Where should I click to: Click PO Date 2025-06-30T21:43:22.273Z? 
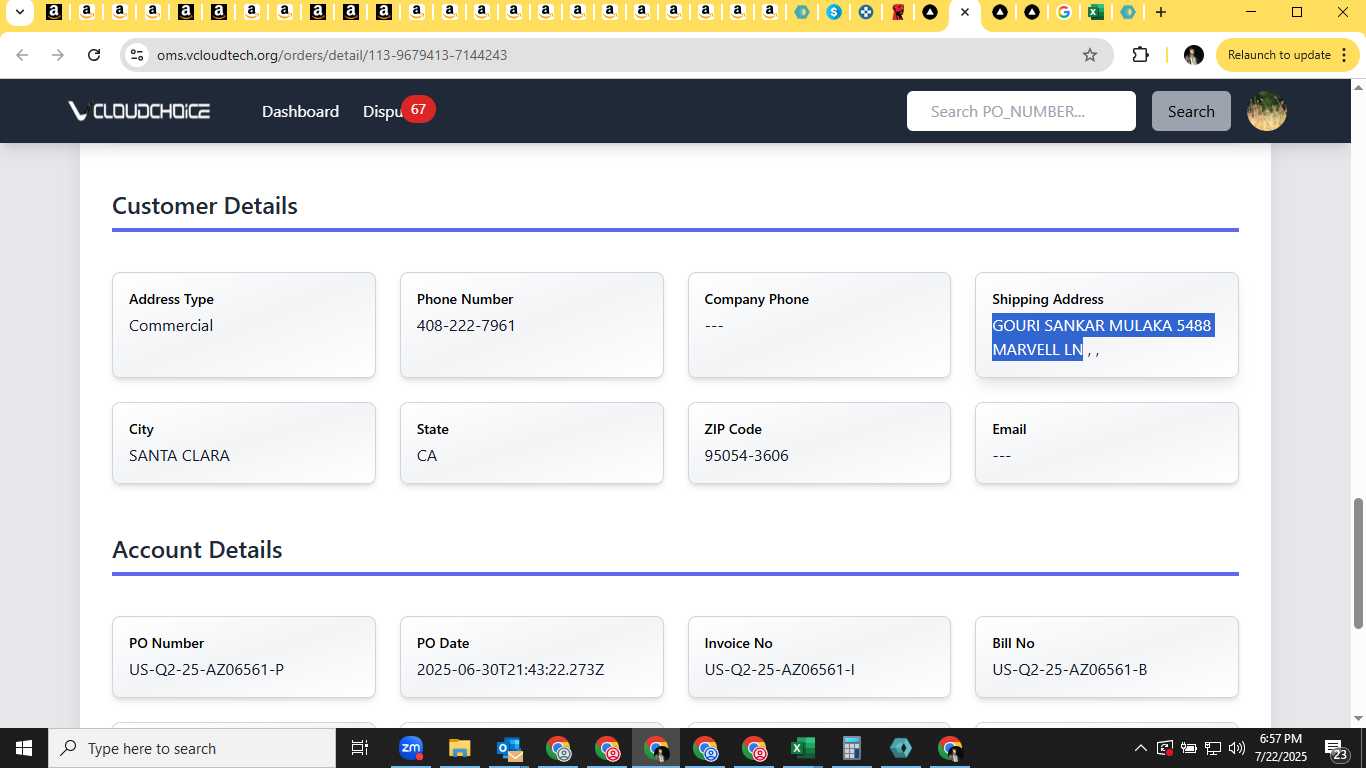(510, 669)
